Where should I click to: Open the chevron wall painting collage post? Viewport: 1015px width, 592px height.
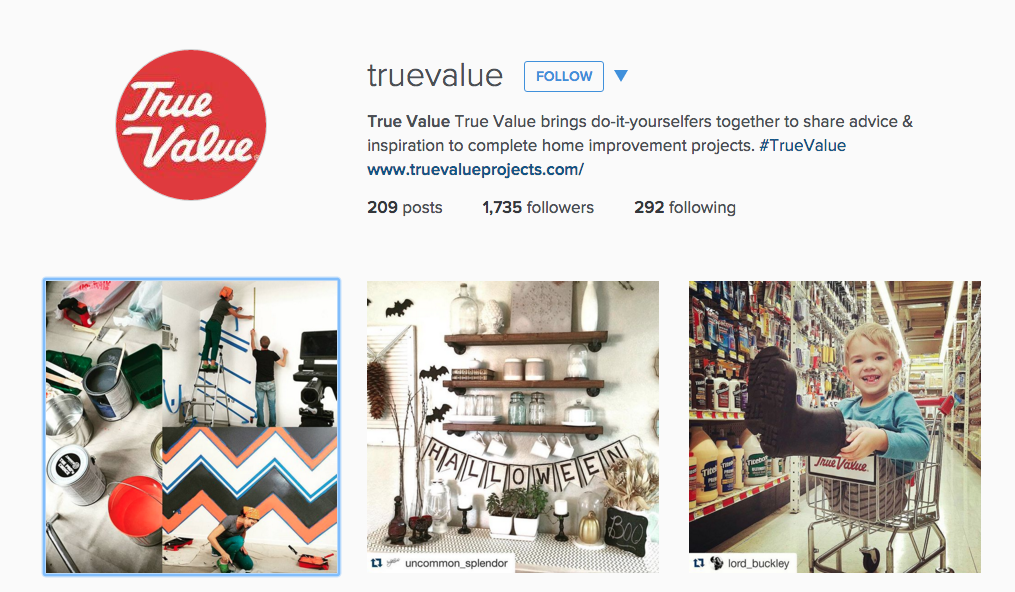(192, 427)
